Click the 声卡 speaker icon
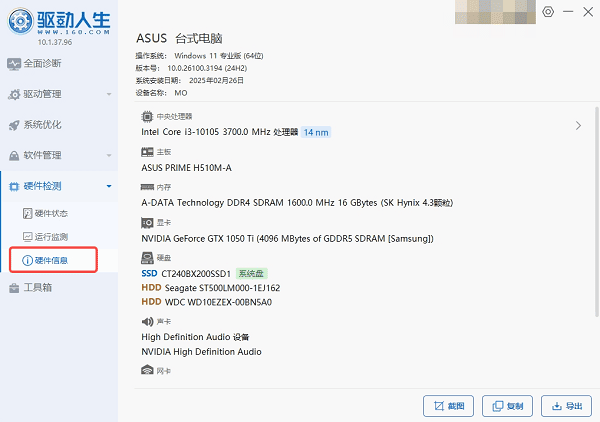The height and width of the screenshot is (422, 600). (147, 321)
